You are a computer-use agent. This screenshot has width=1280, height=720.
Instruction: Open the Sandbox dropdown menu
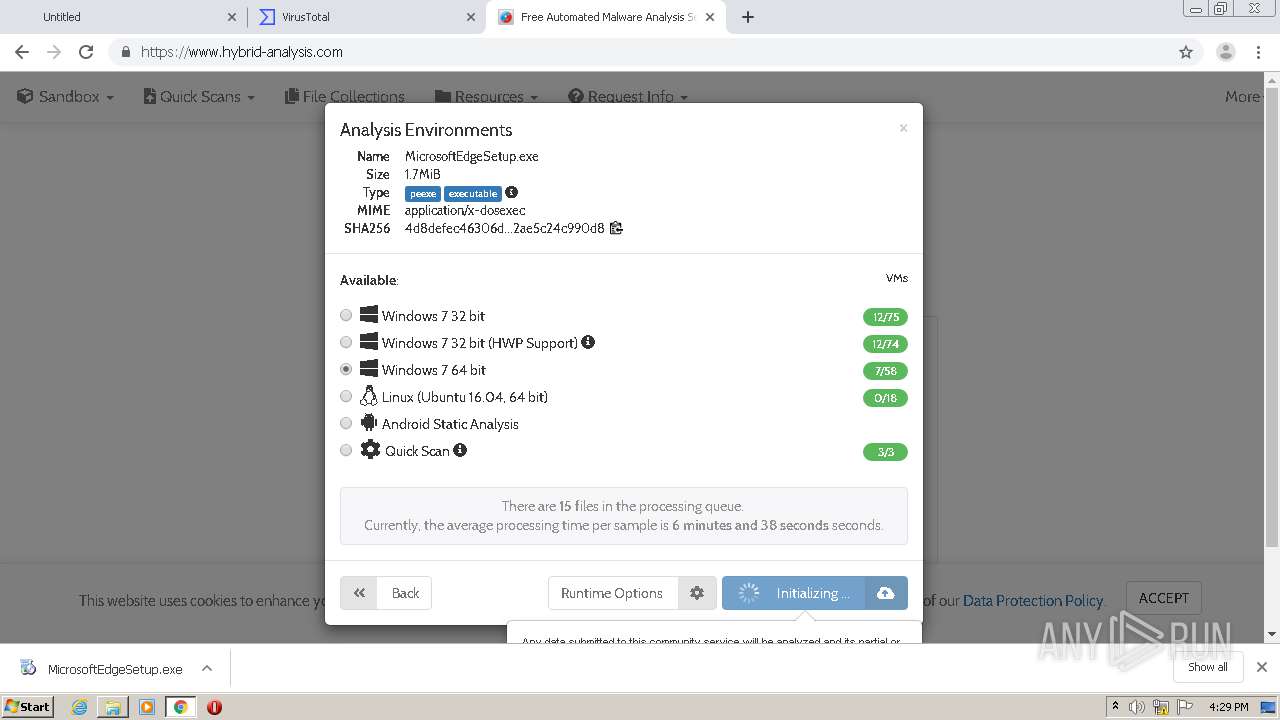pyautogui.click(x=66, y=96)
